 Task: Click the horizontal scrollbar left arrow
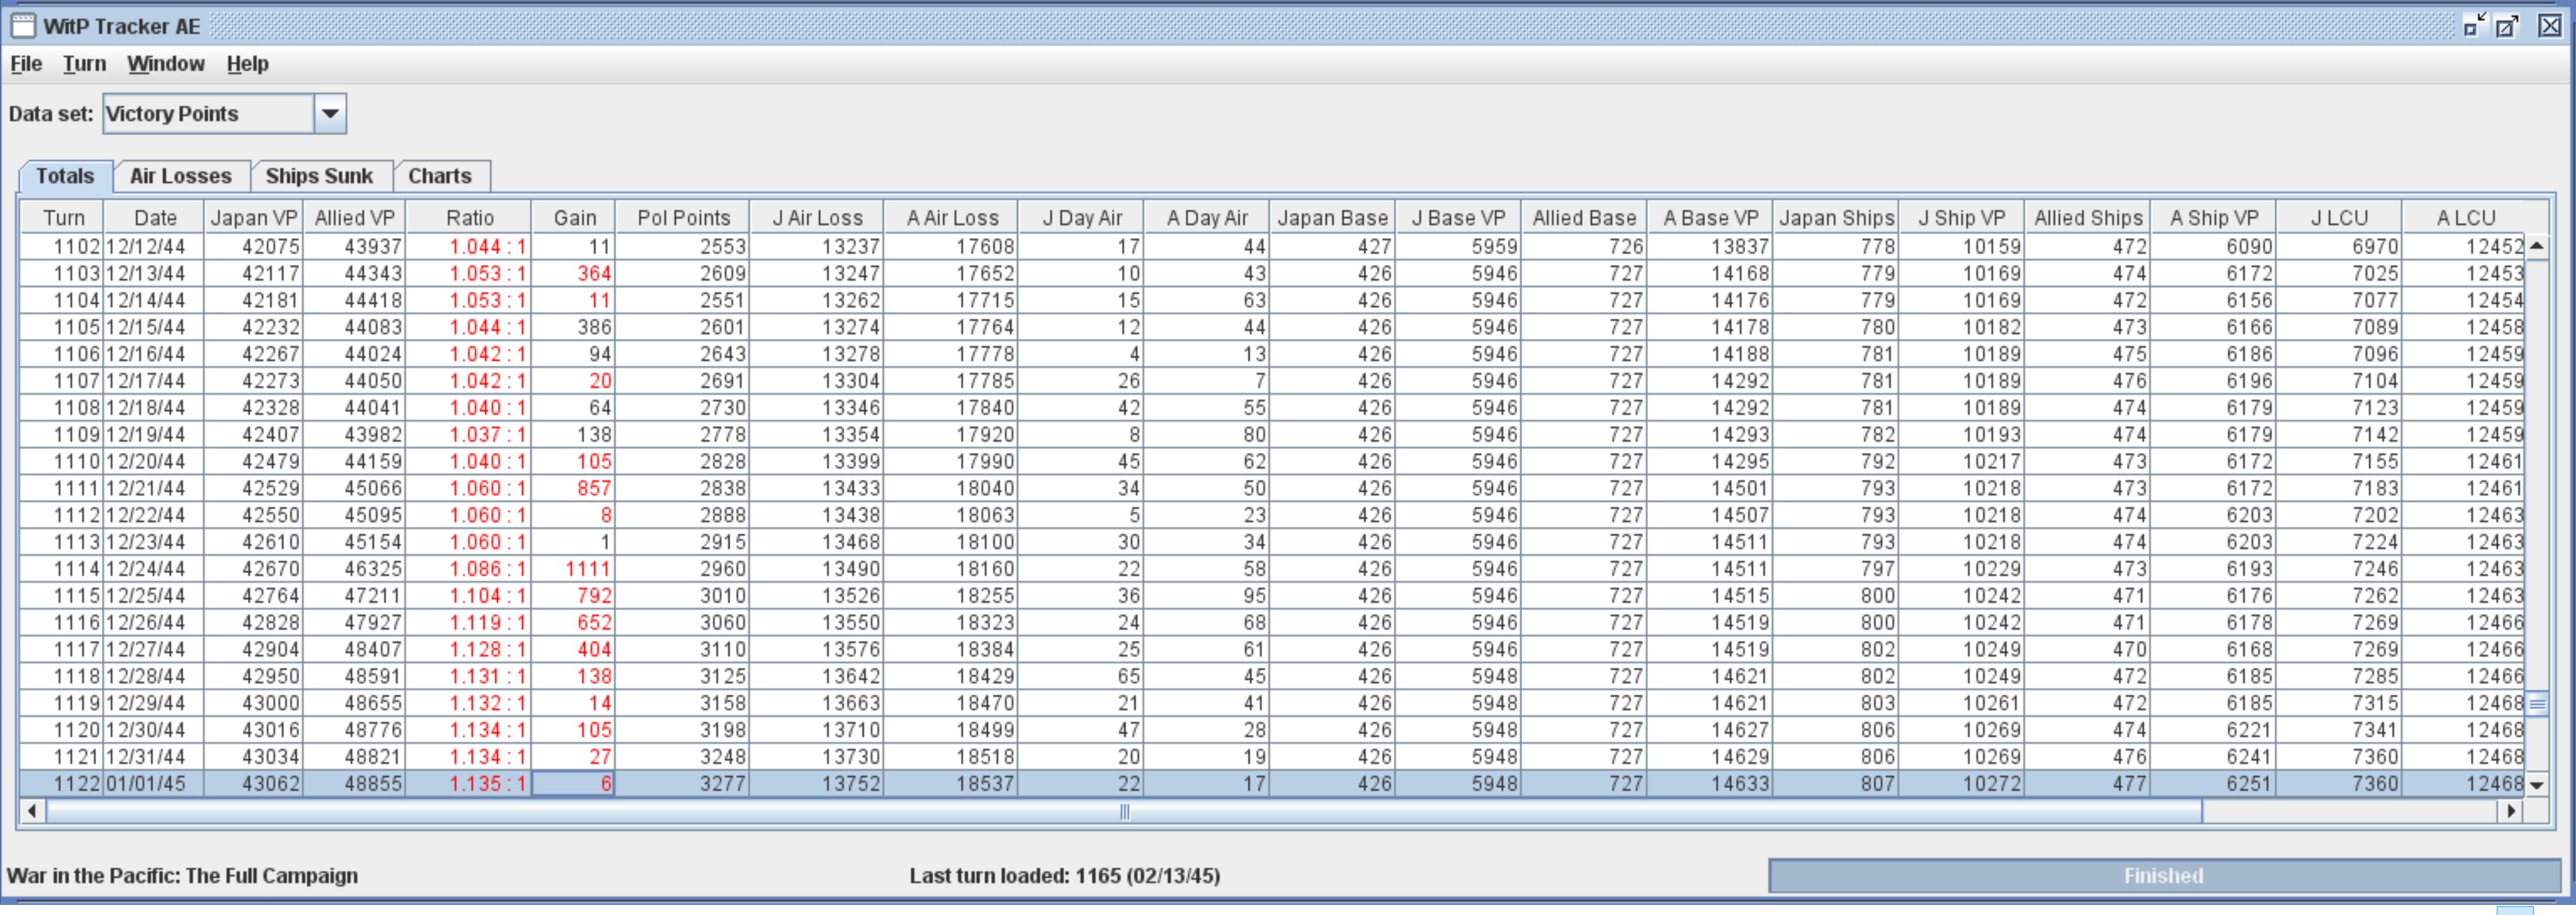(x=32, y=811)
